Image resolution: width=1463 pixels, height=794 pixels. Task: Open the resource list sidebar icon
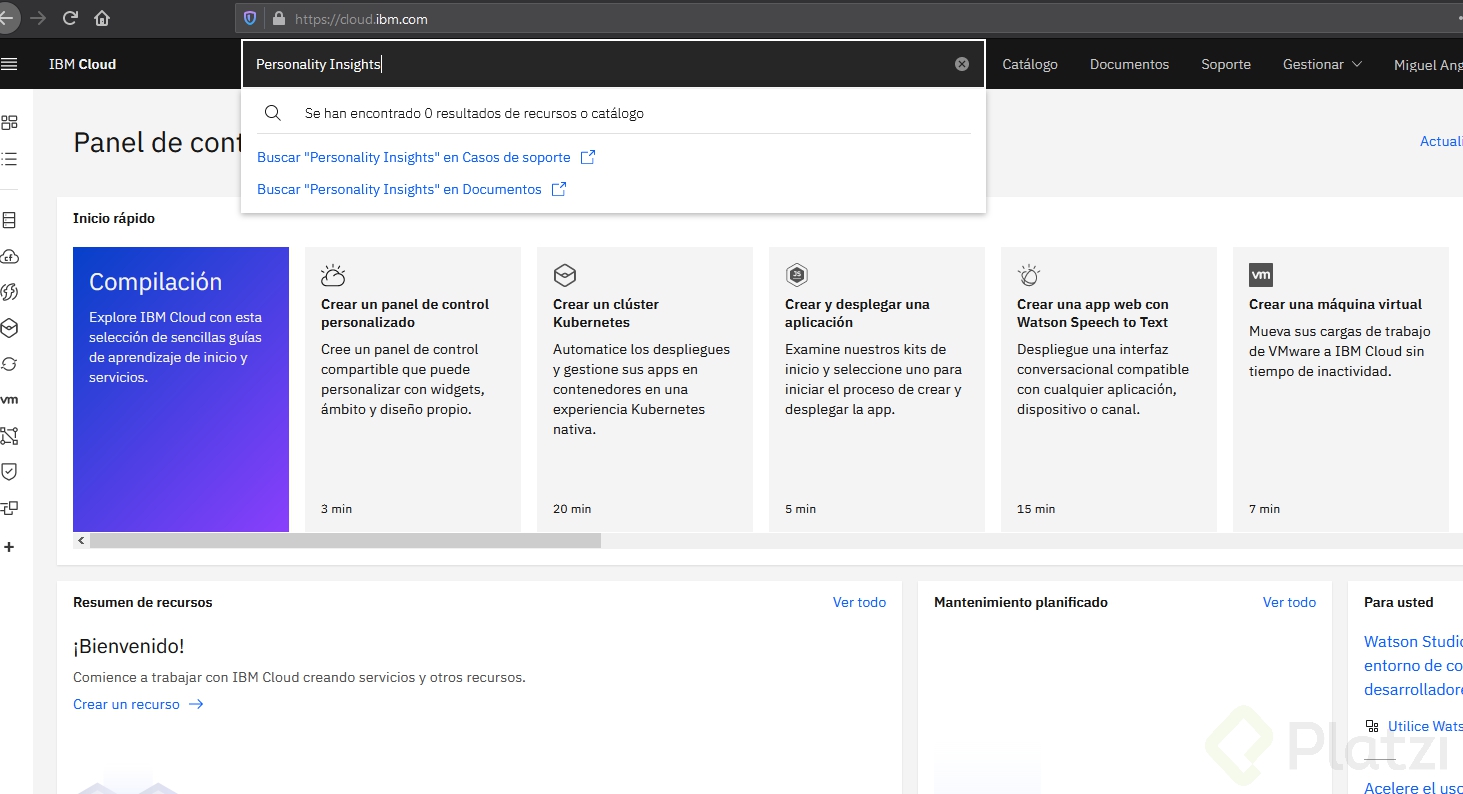click(x=10, y=159)
